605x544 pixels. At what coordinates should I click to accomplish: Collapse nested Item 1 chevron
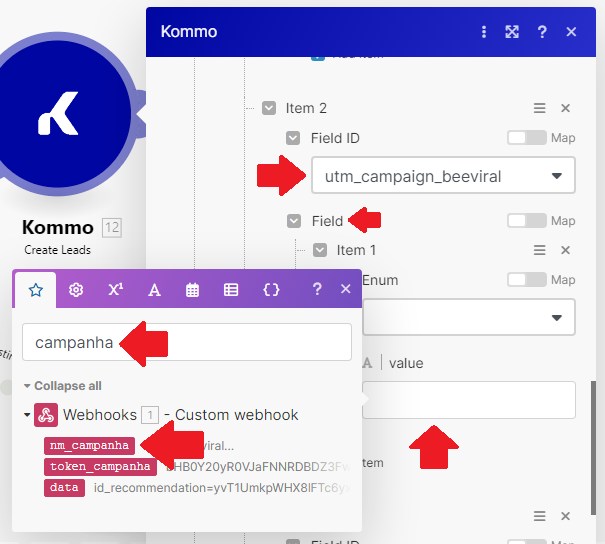tap(320, 250)
